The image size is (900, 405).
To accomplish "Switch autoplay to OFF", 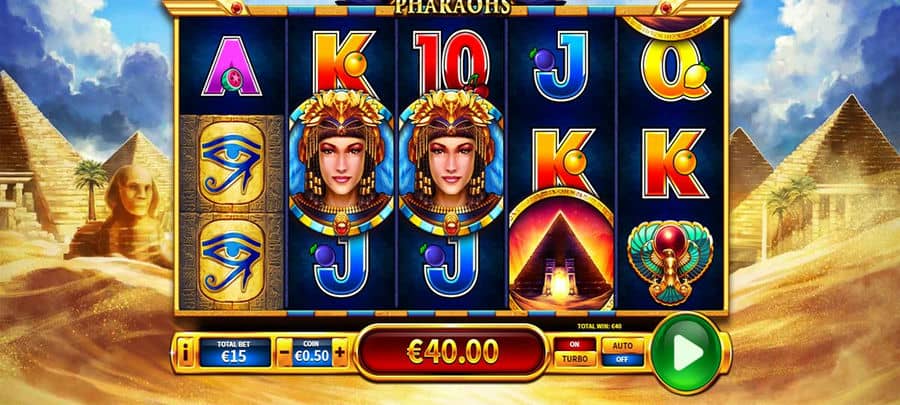I will coord(623,360).
